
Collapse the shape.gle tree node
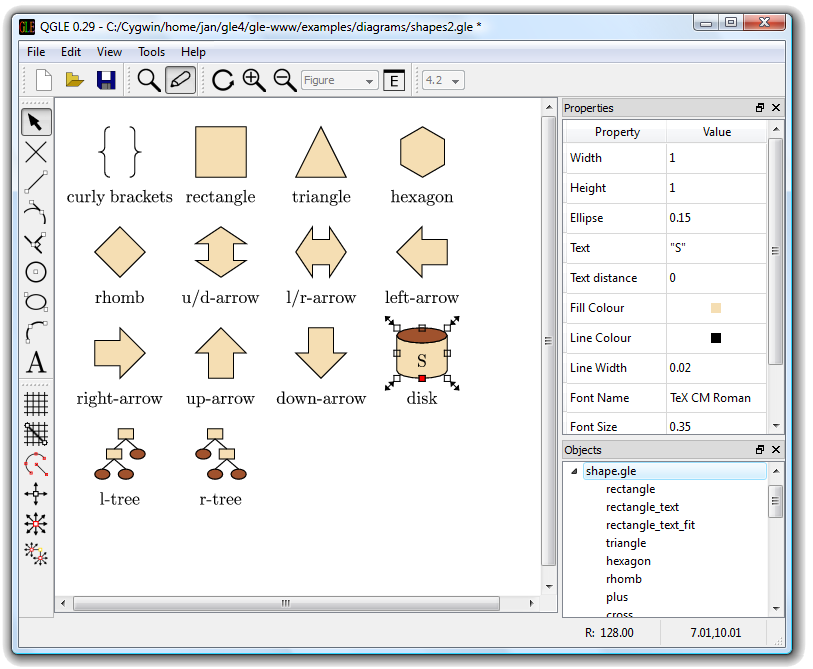(x=573, y=471)
